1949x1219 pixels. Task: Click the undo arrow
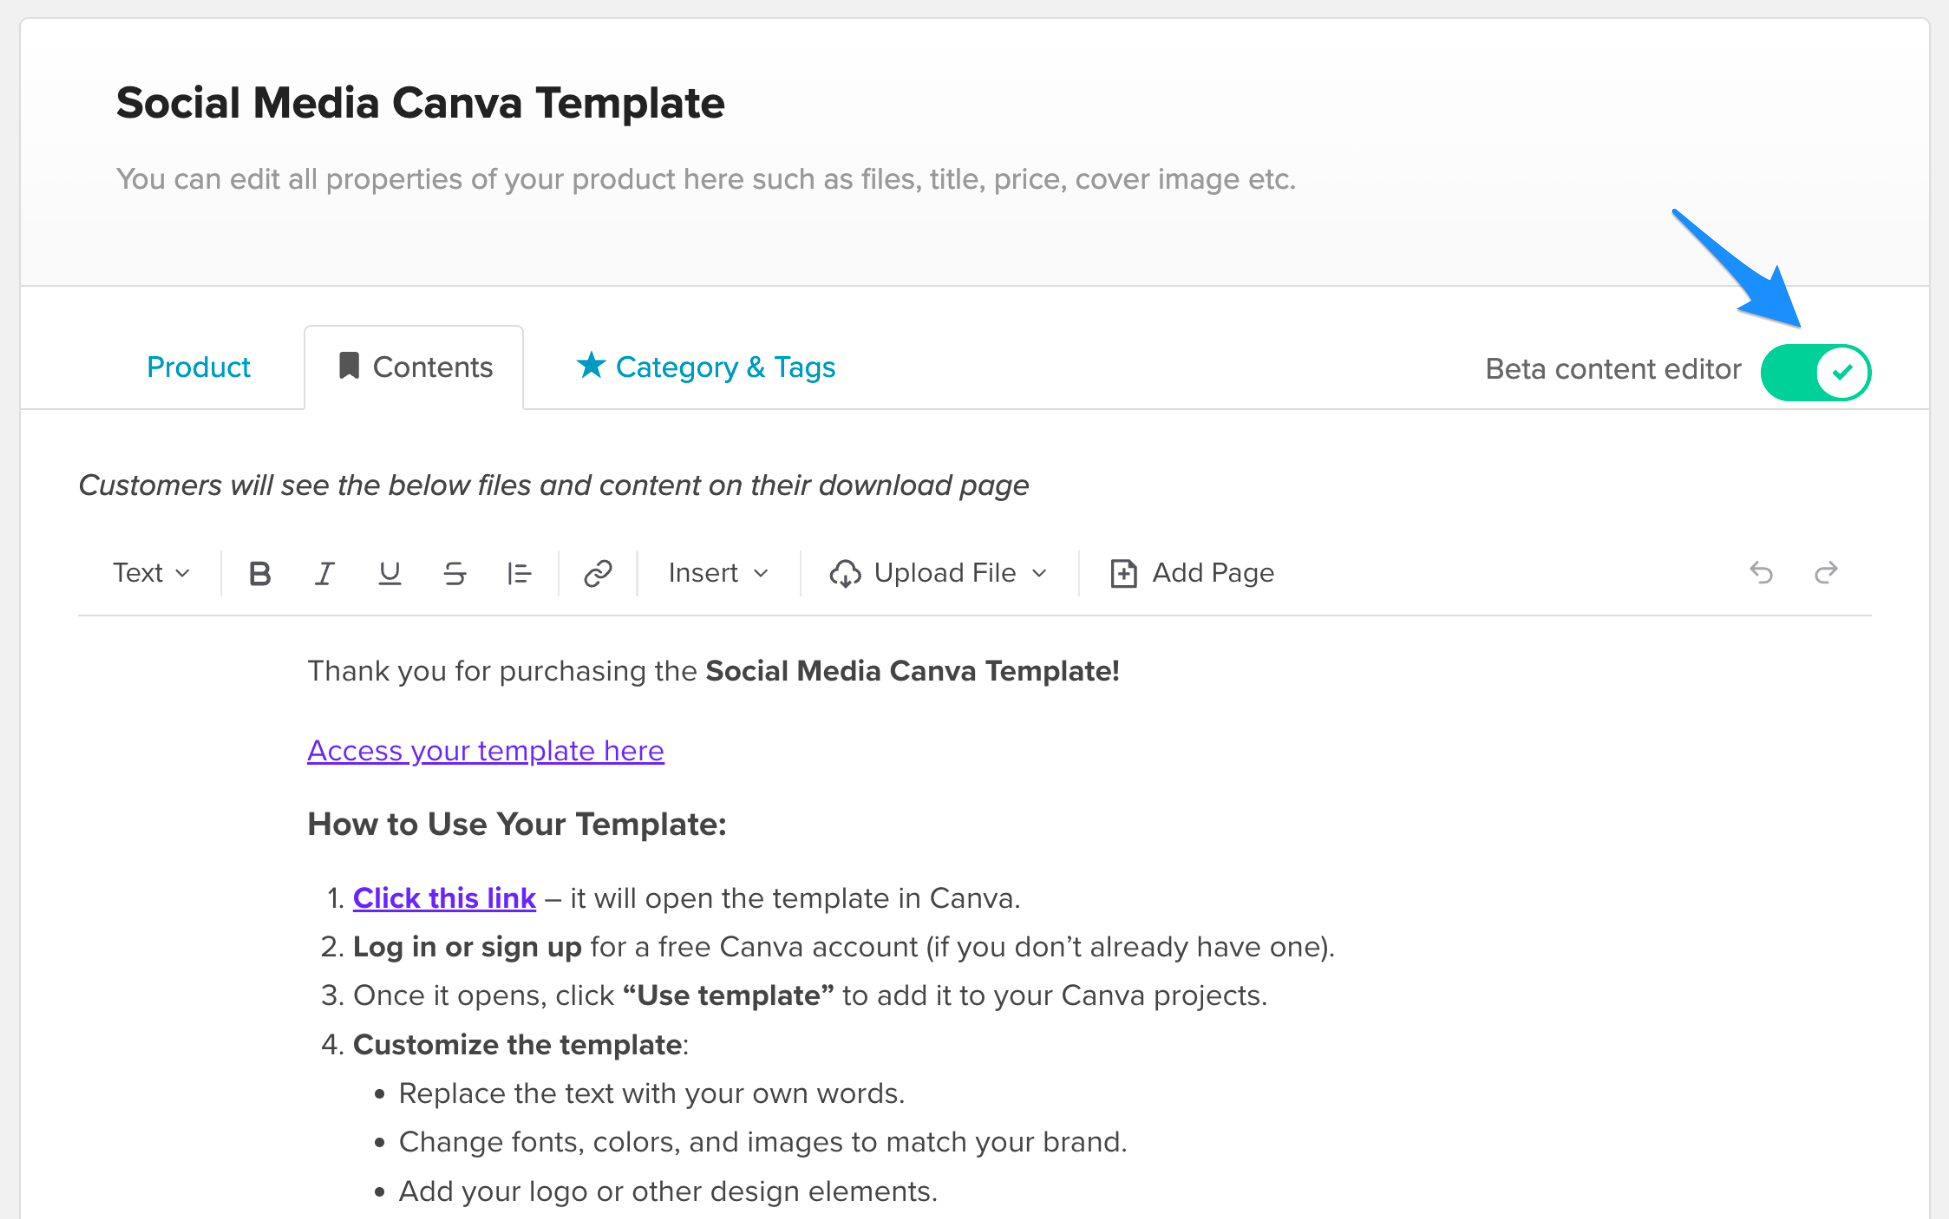(x=1761, y=573)
